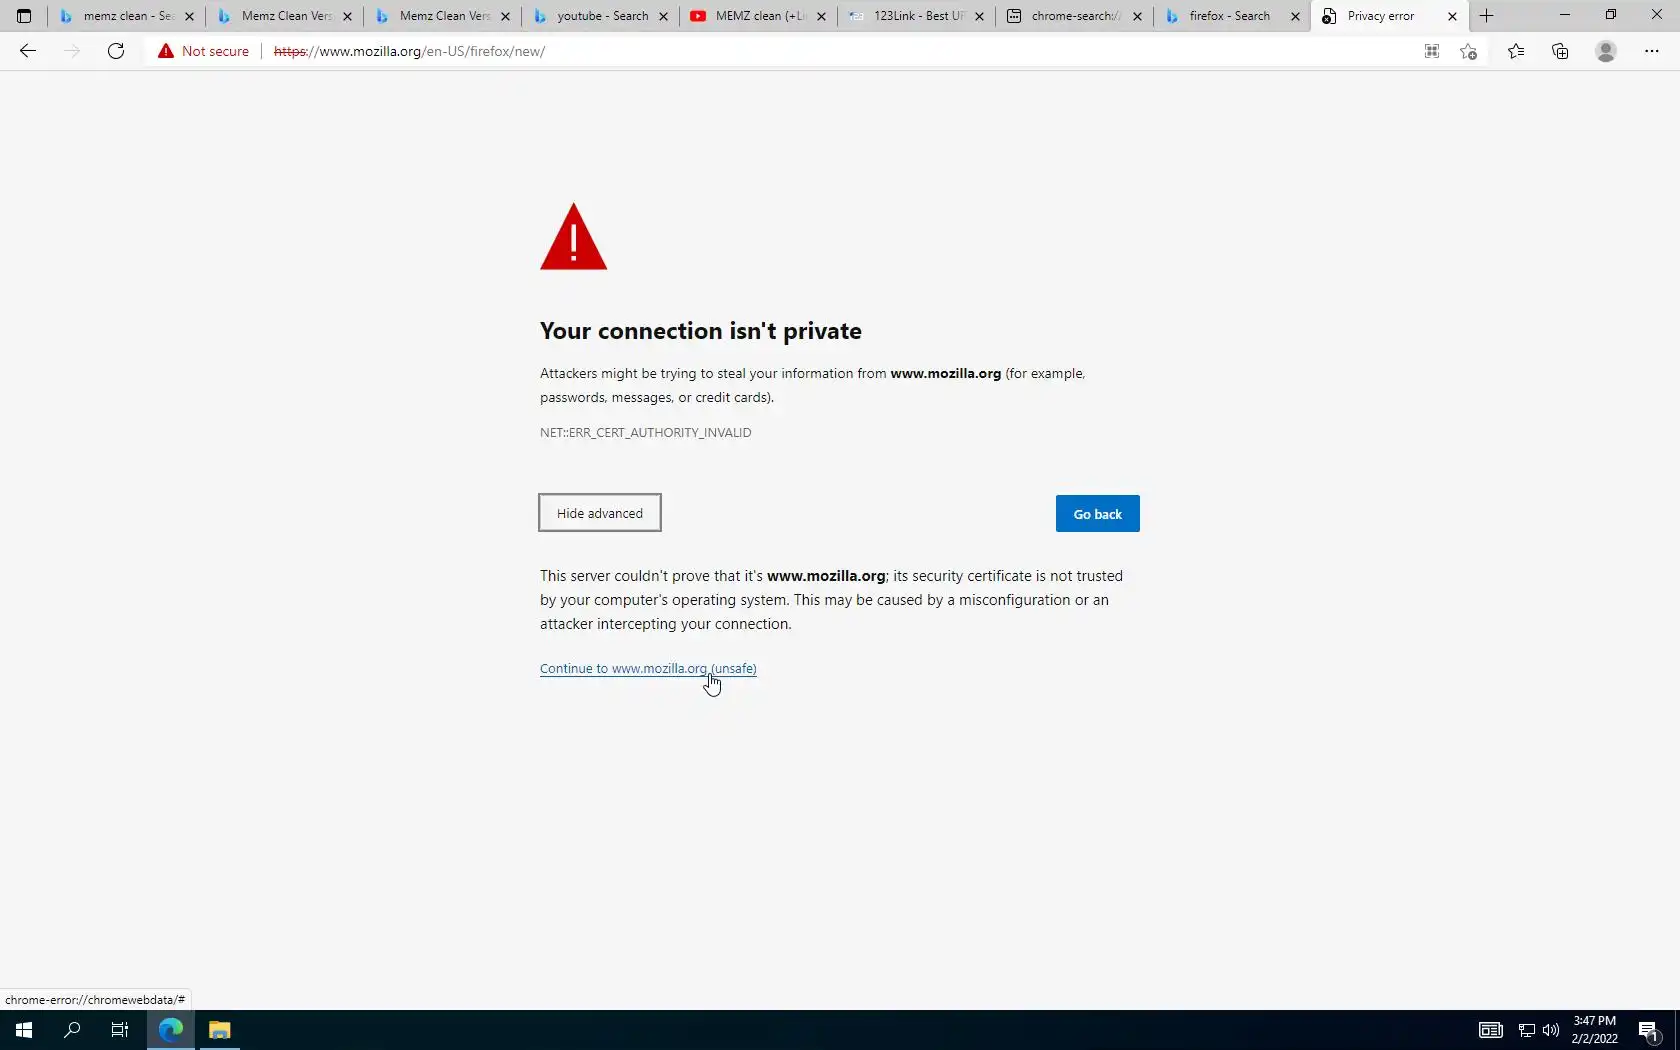This screenshot has width=1680, height=1050.
Task: Open the notification center icon
Action: 1649,1030
